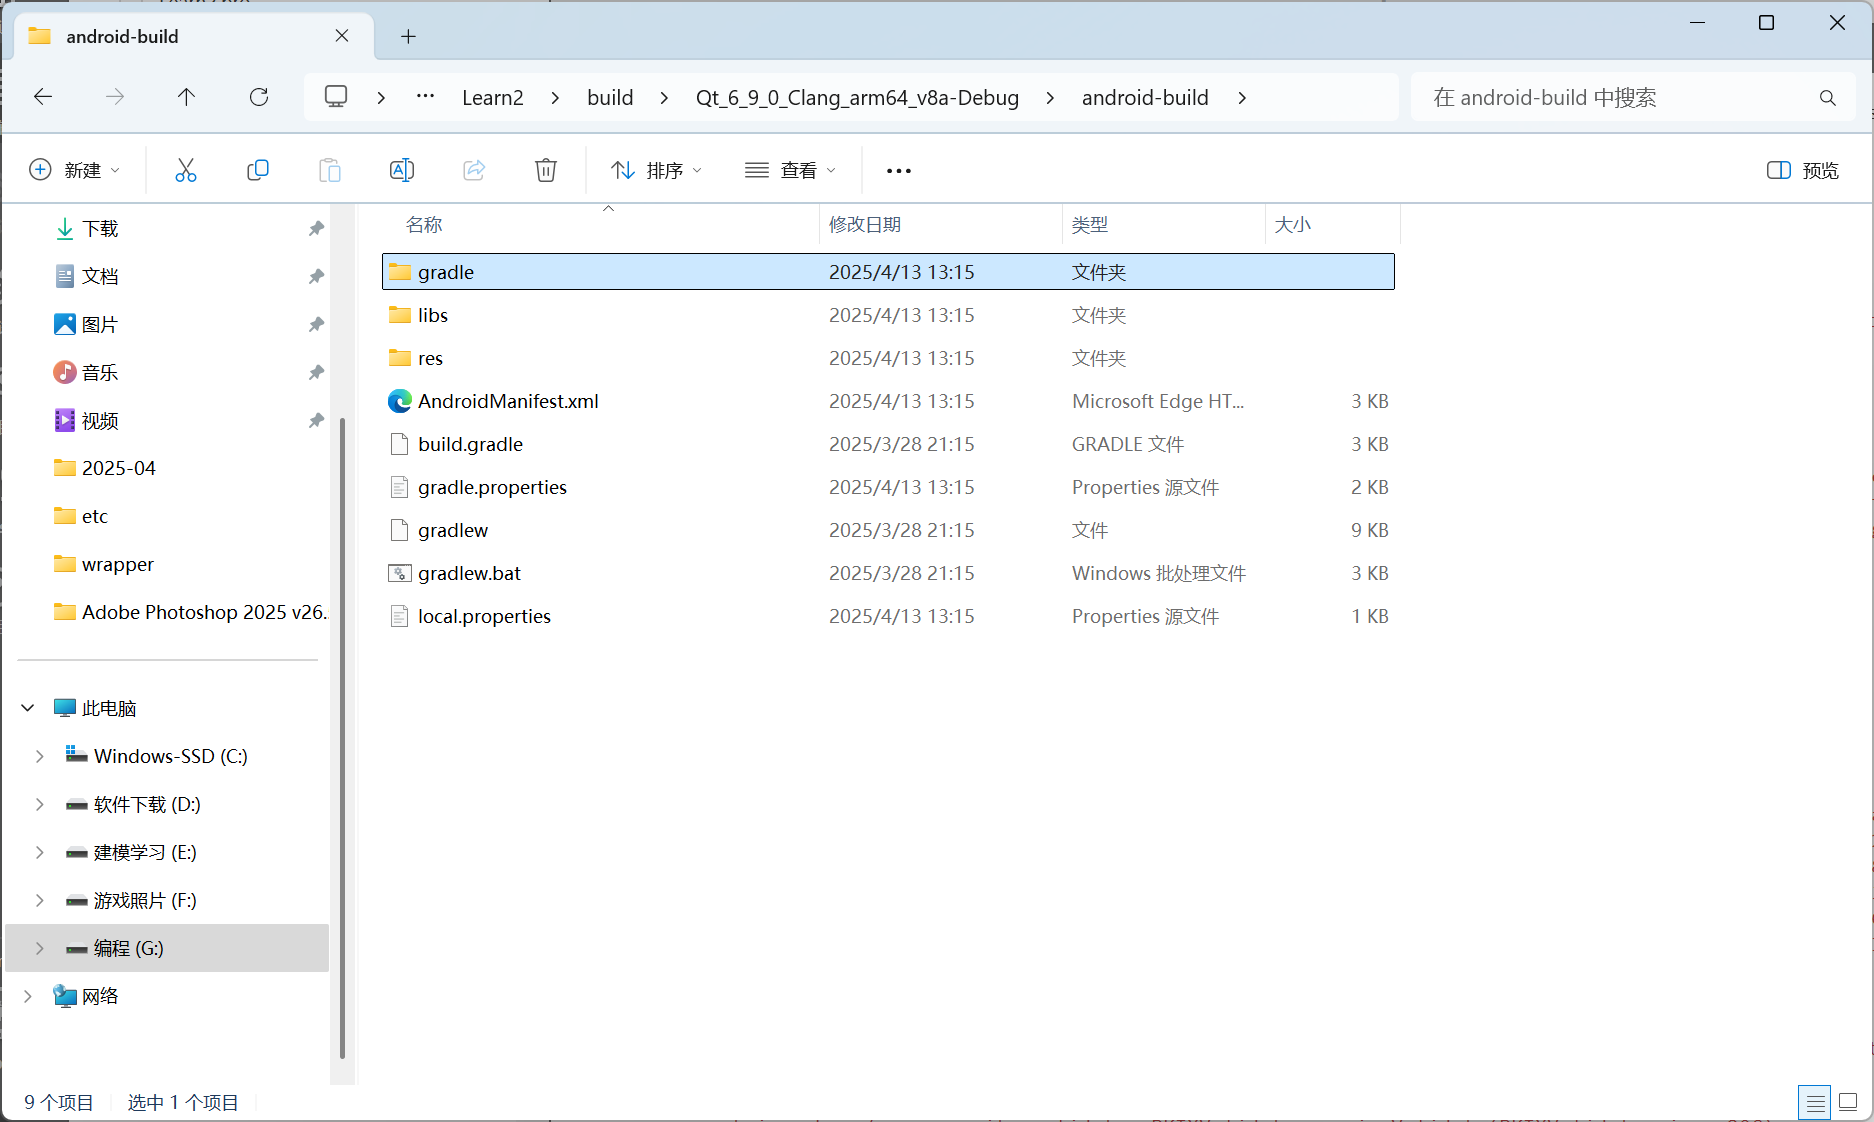Open wrapper folder in sidebar
The width and height of the screenshot is (1874, 1122).
coord(105,564)
